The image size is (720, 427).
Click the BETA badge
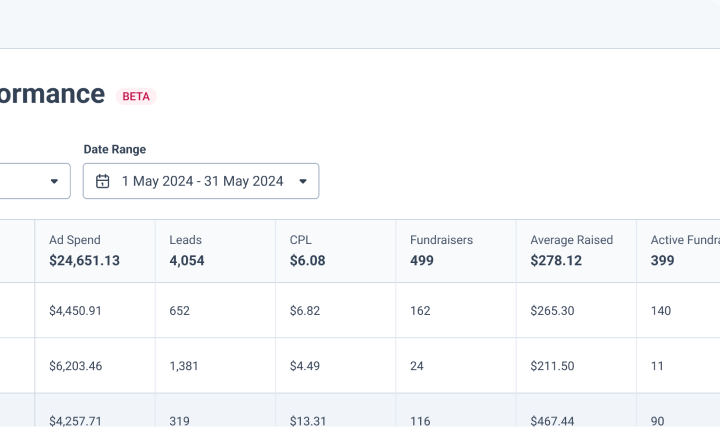tap(136, 96)
